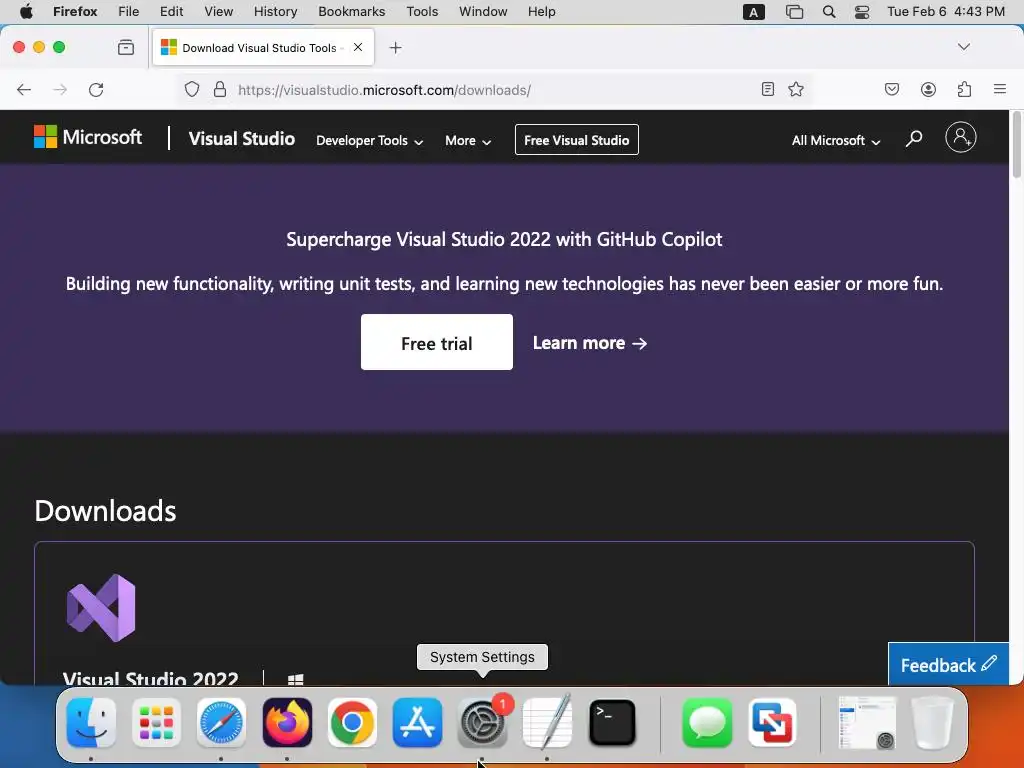Open the Window menu
The image size is (1024, 768).
click(x=483, y=12)
